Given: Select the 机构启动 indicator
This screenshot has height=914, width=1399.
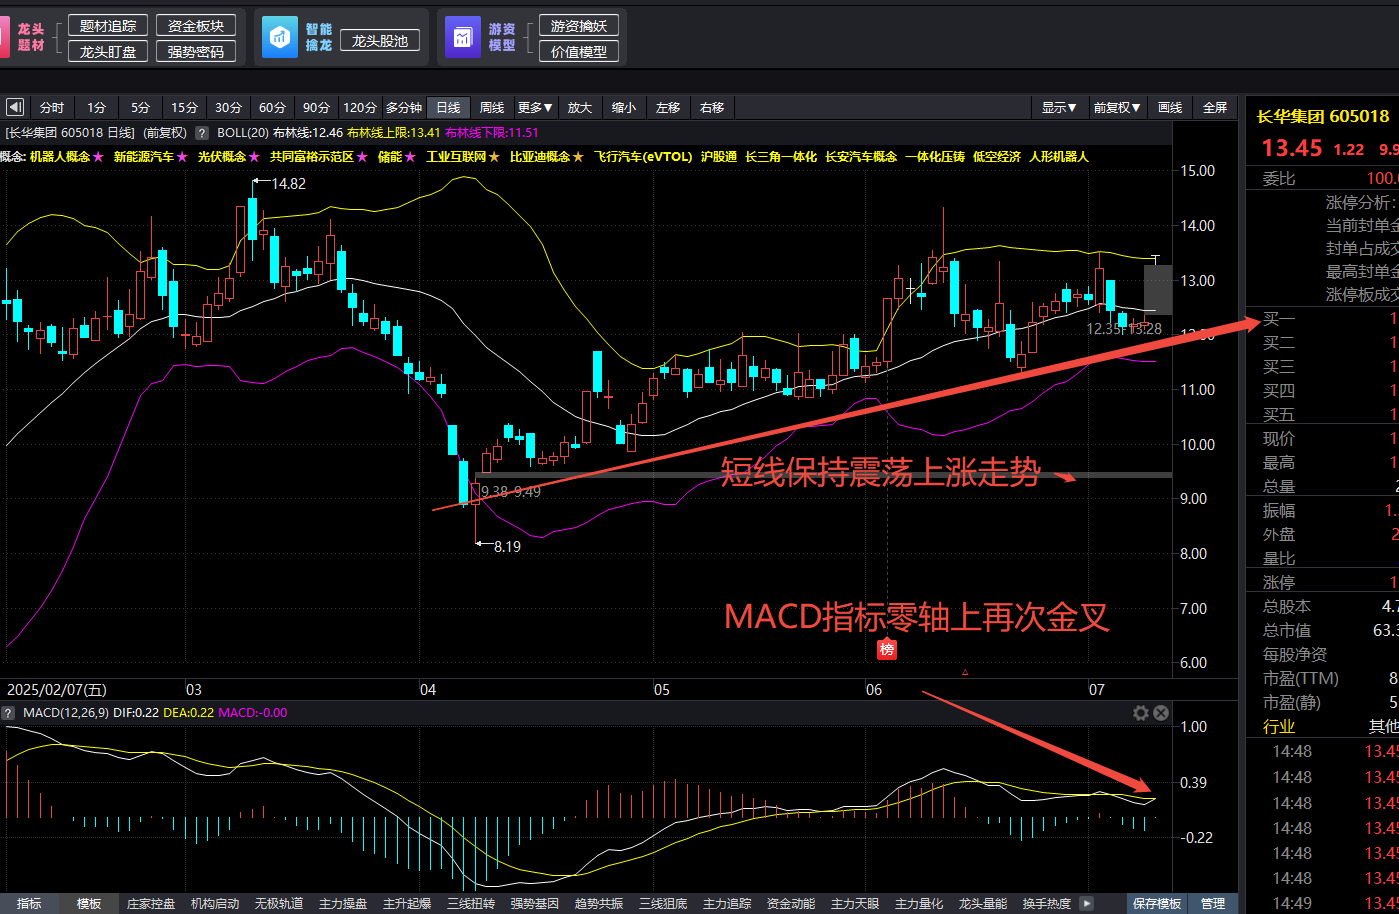Looking at the screenshot, I should click(x=215, y=904).
